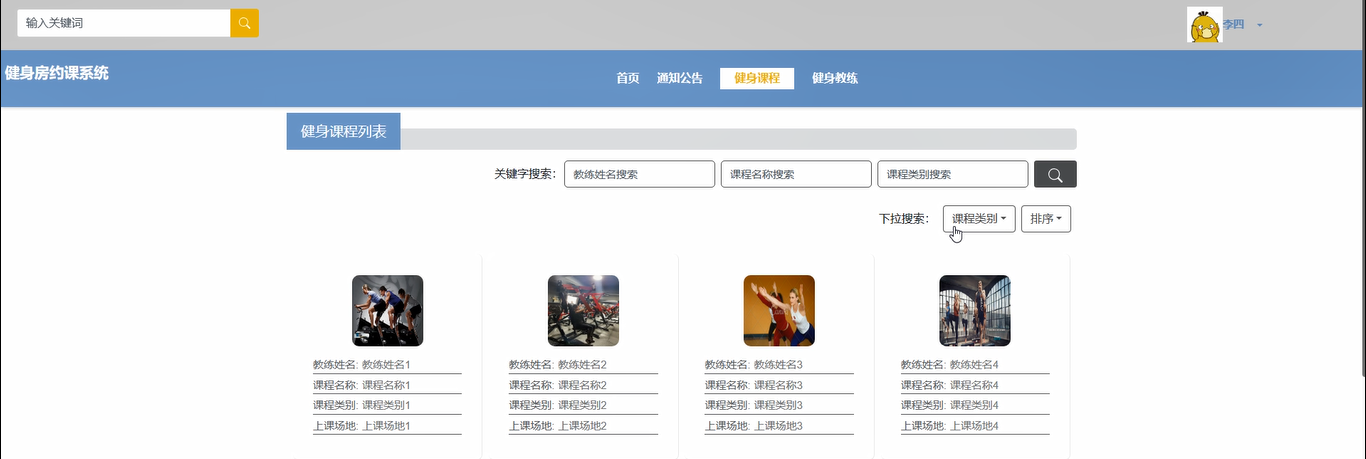The image size is (1366, 459).
Task: Focus the 课程名称搜索 input
Action: pos(796,174)
